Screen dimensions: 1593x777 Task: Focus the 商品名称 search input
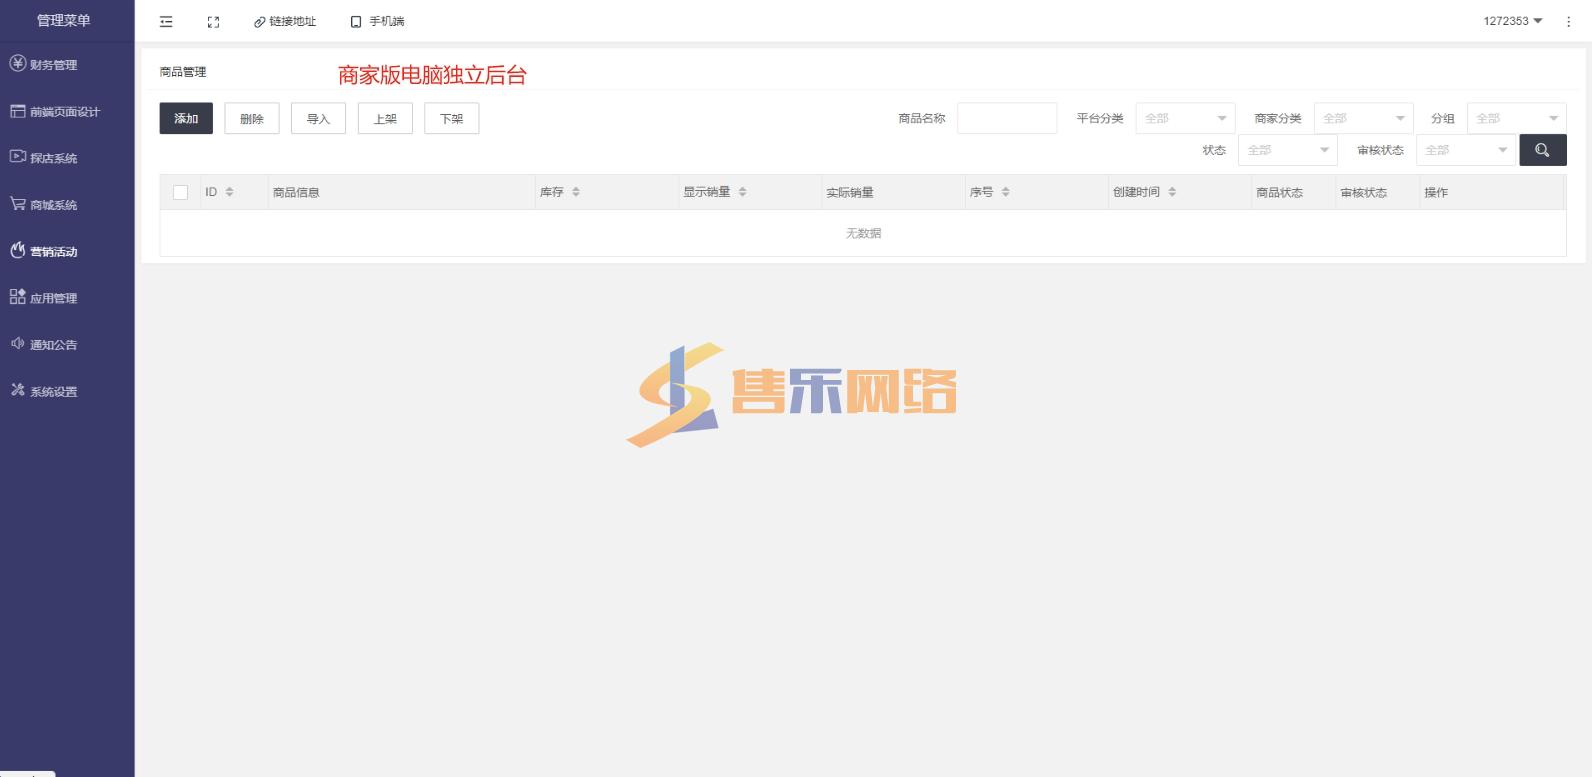click(x=1007, y=118)
